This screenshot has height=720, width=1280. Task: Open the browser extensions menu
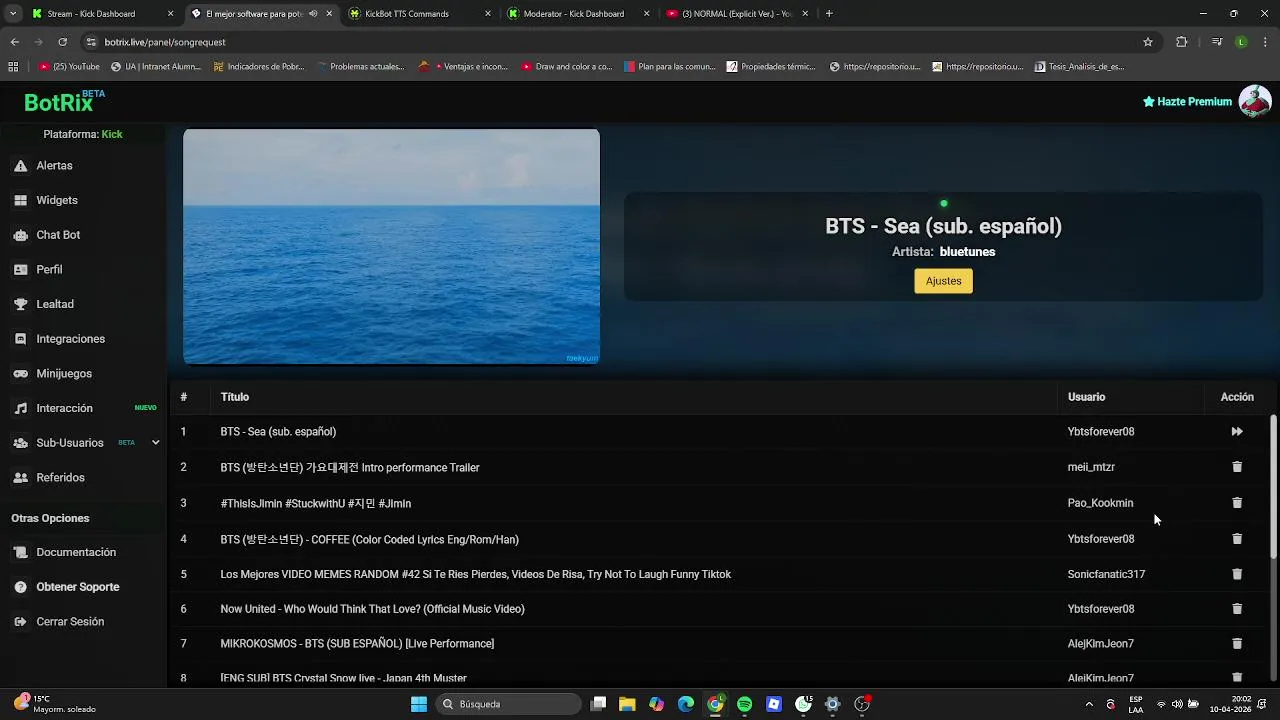point(1181,42)
